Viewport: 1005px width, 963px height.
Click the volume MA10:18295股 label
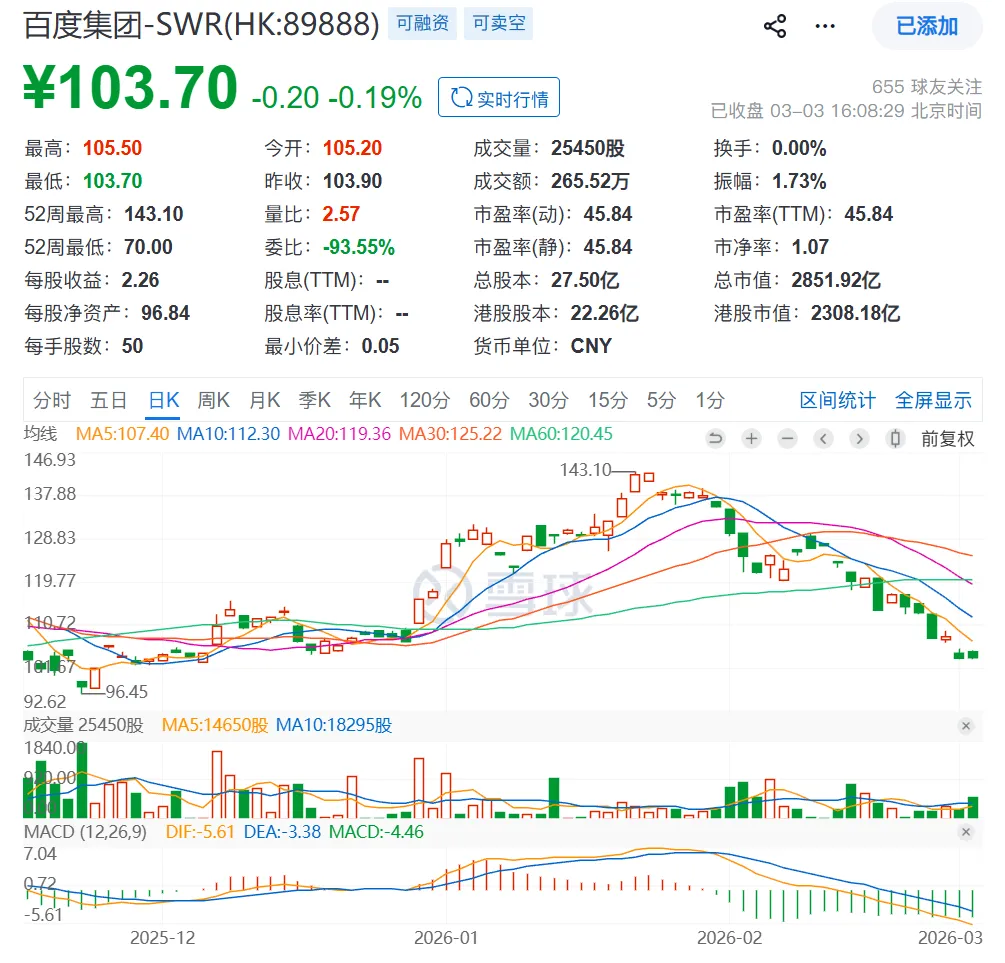click(x=334, y=726)
